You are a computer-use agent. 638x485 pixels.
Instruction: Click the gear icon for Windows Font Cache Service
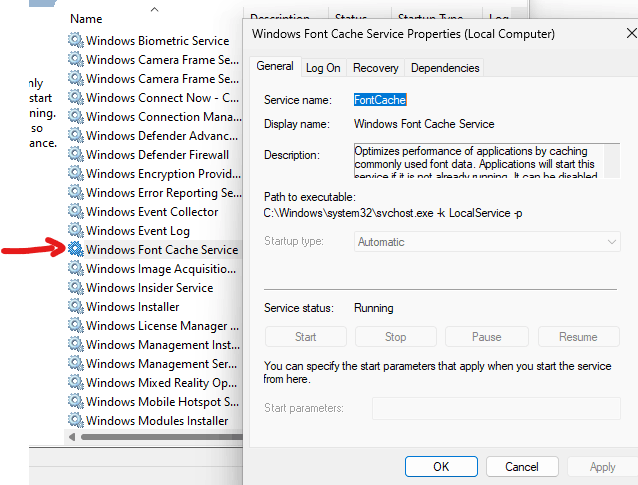tap(76, 249)
